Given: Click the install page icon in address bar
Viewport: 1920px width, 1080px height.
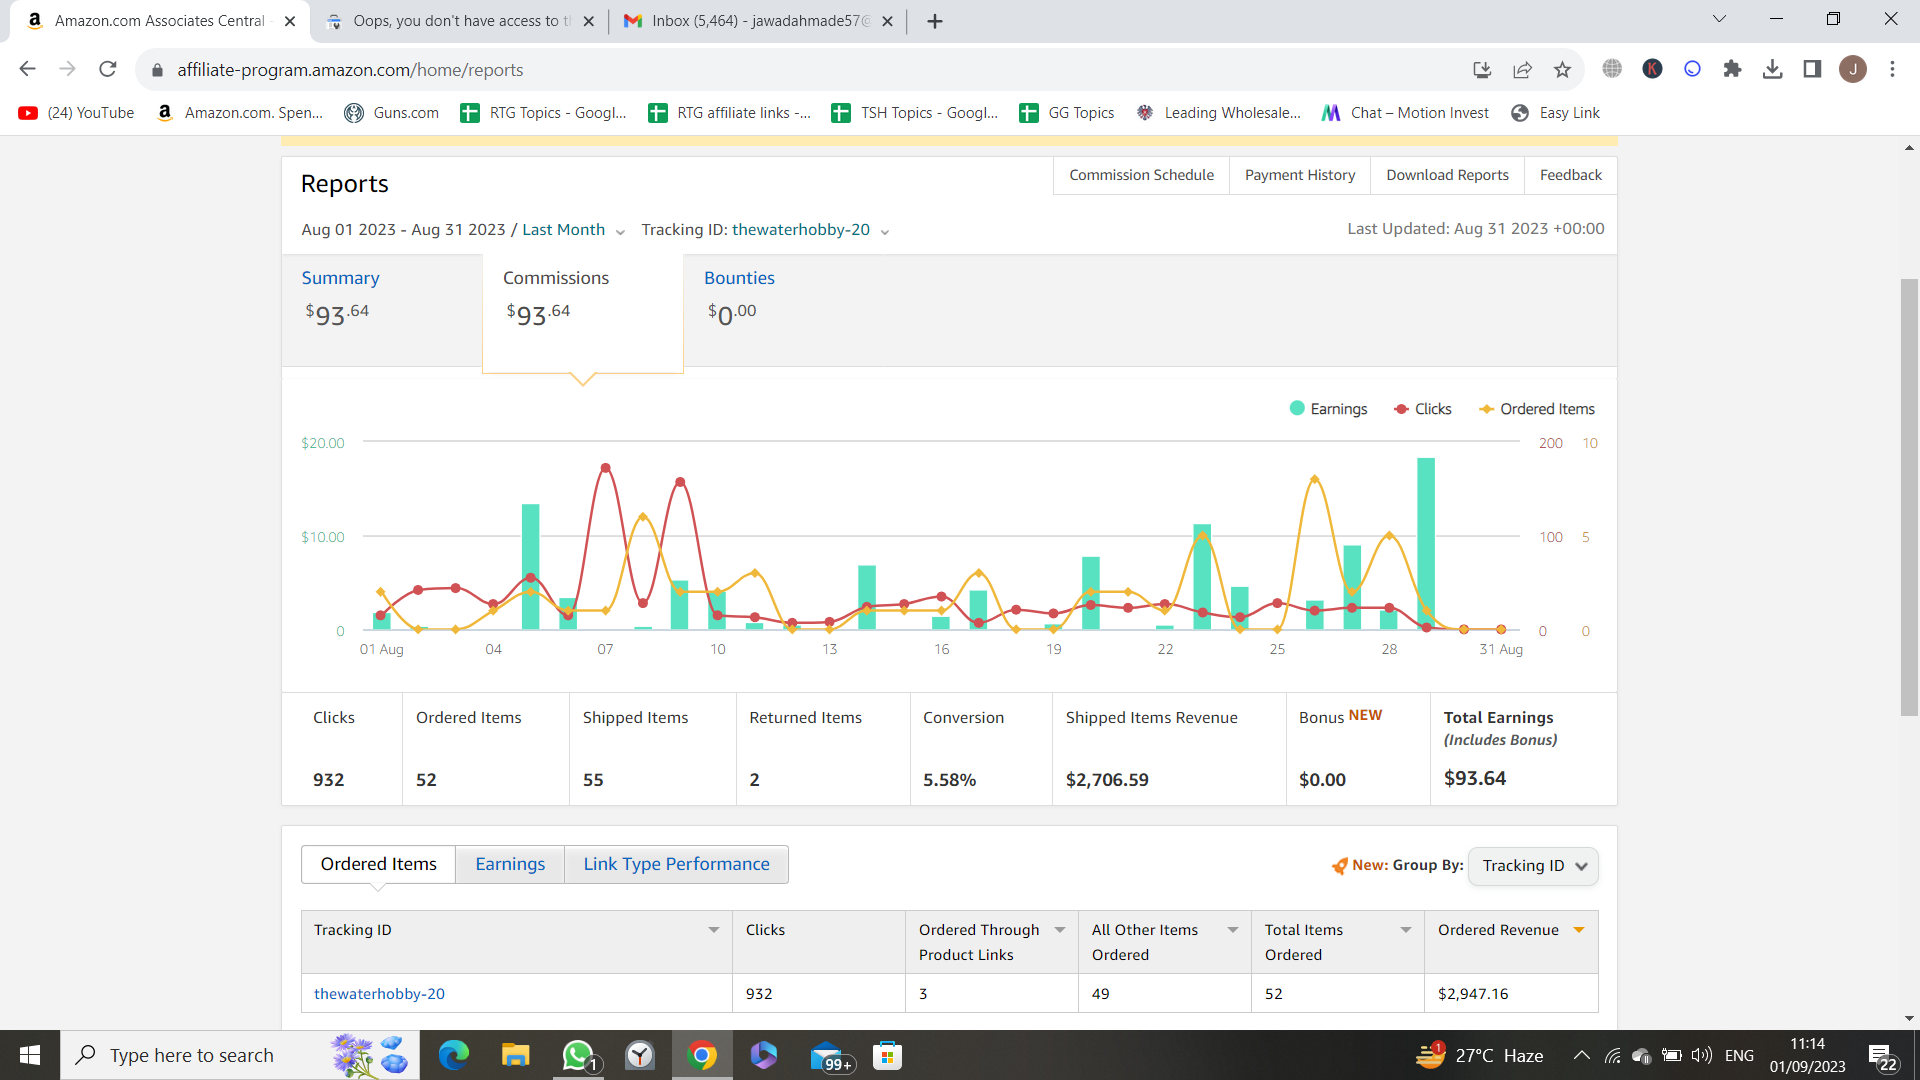Looking at the screenshot, I should [1482, 69].
